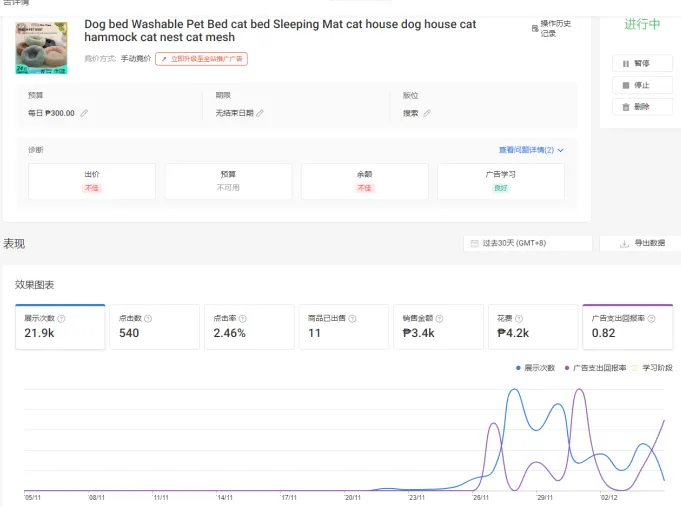Click the 导出数据 export button
This screenshot has width=681, height=507.
(642, 243)
